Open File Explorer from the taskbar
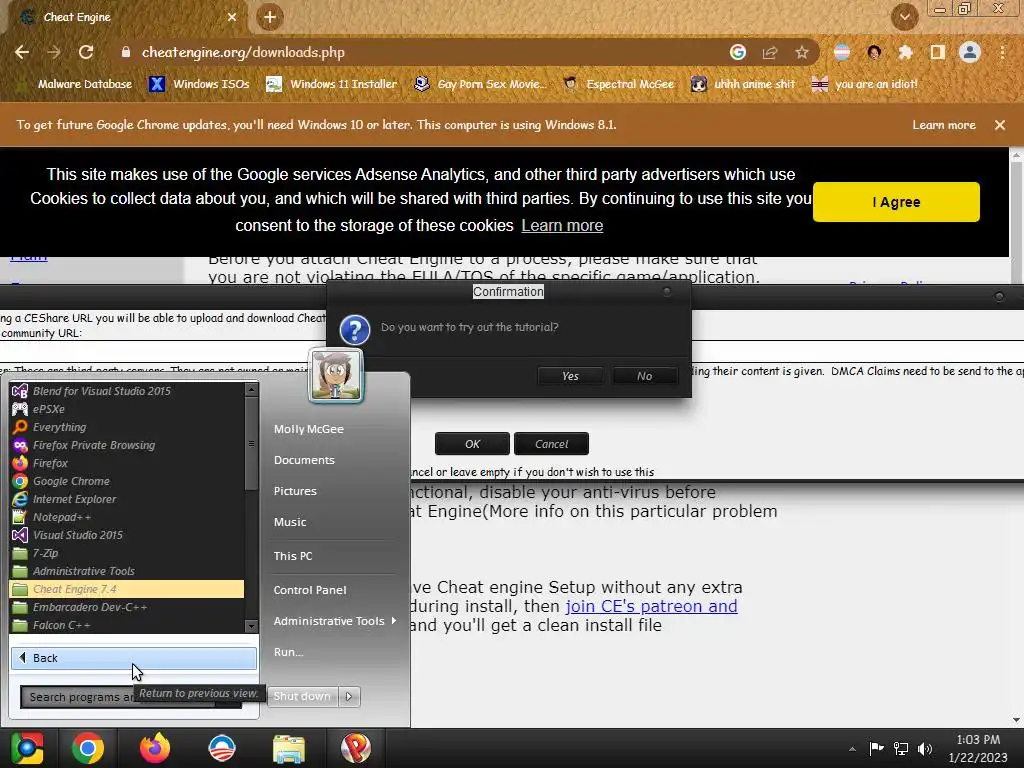The height and width of the screenshot is (768, 1024). click(289, 748)
